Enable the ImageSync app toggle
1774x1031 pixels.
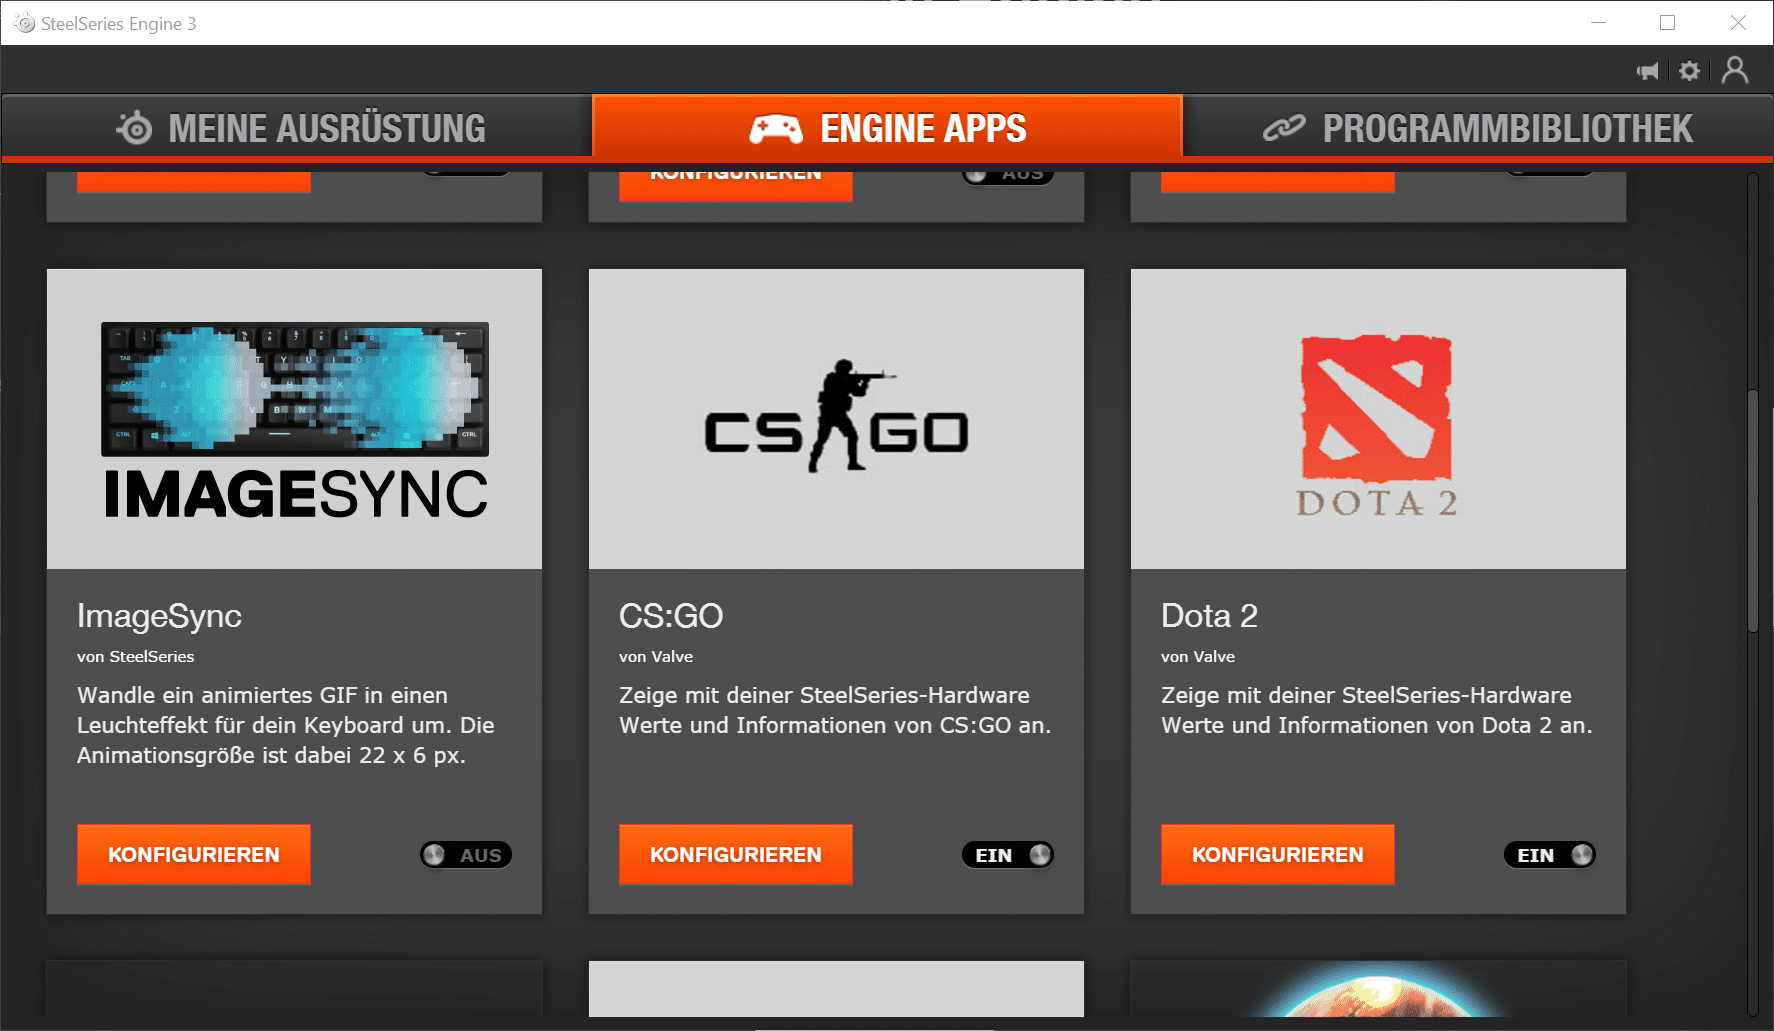(x=466, y=855)
